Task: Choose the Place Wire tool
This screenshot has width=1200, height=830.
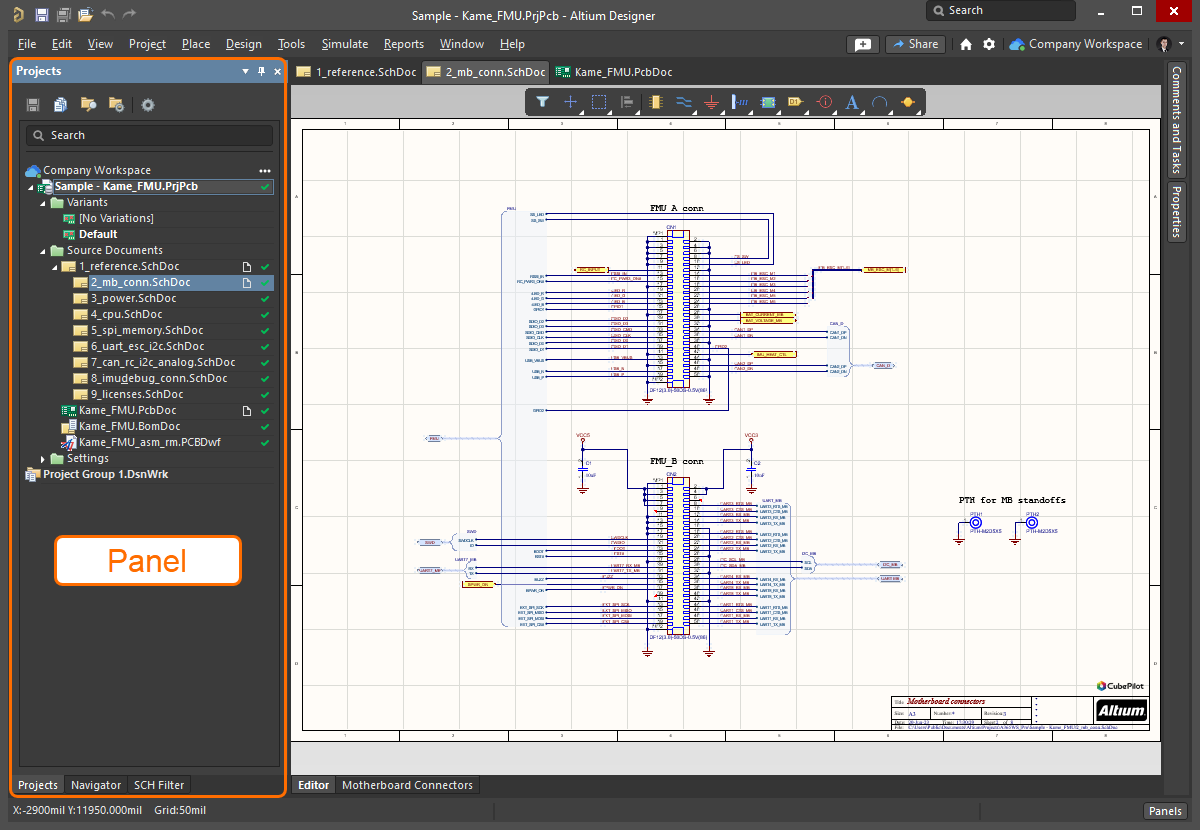Action: (x=684, y=102)
